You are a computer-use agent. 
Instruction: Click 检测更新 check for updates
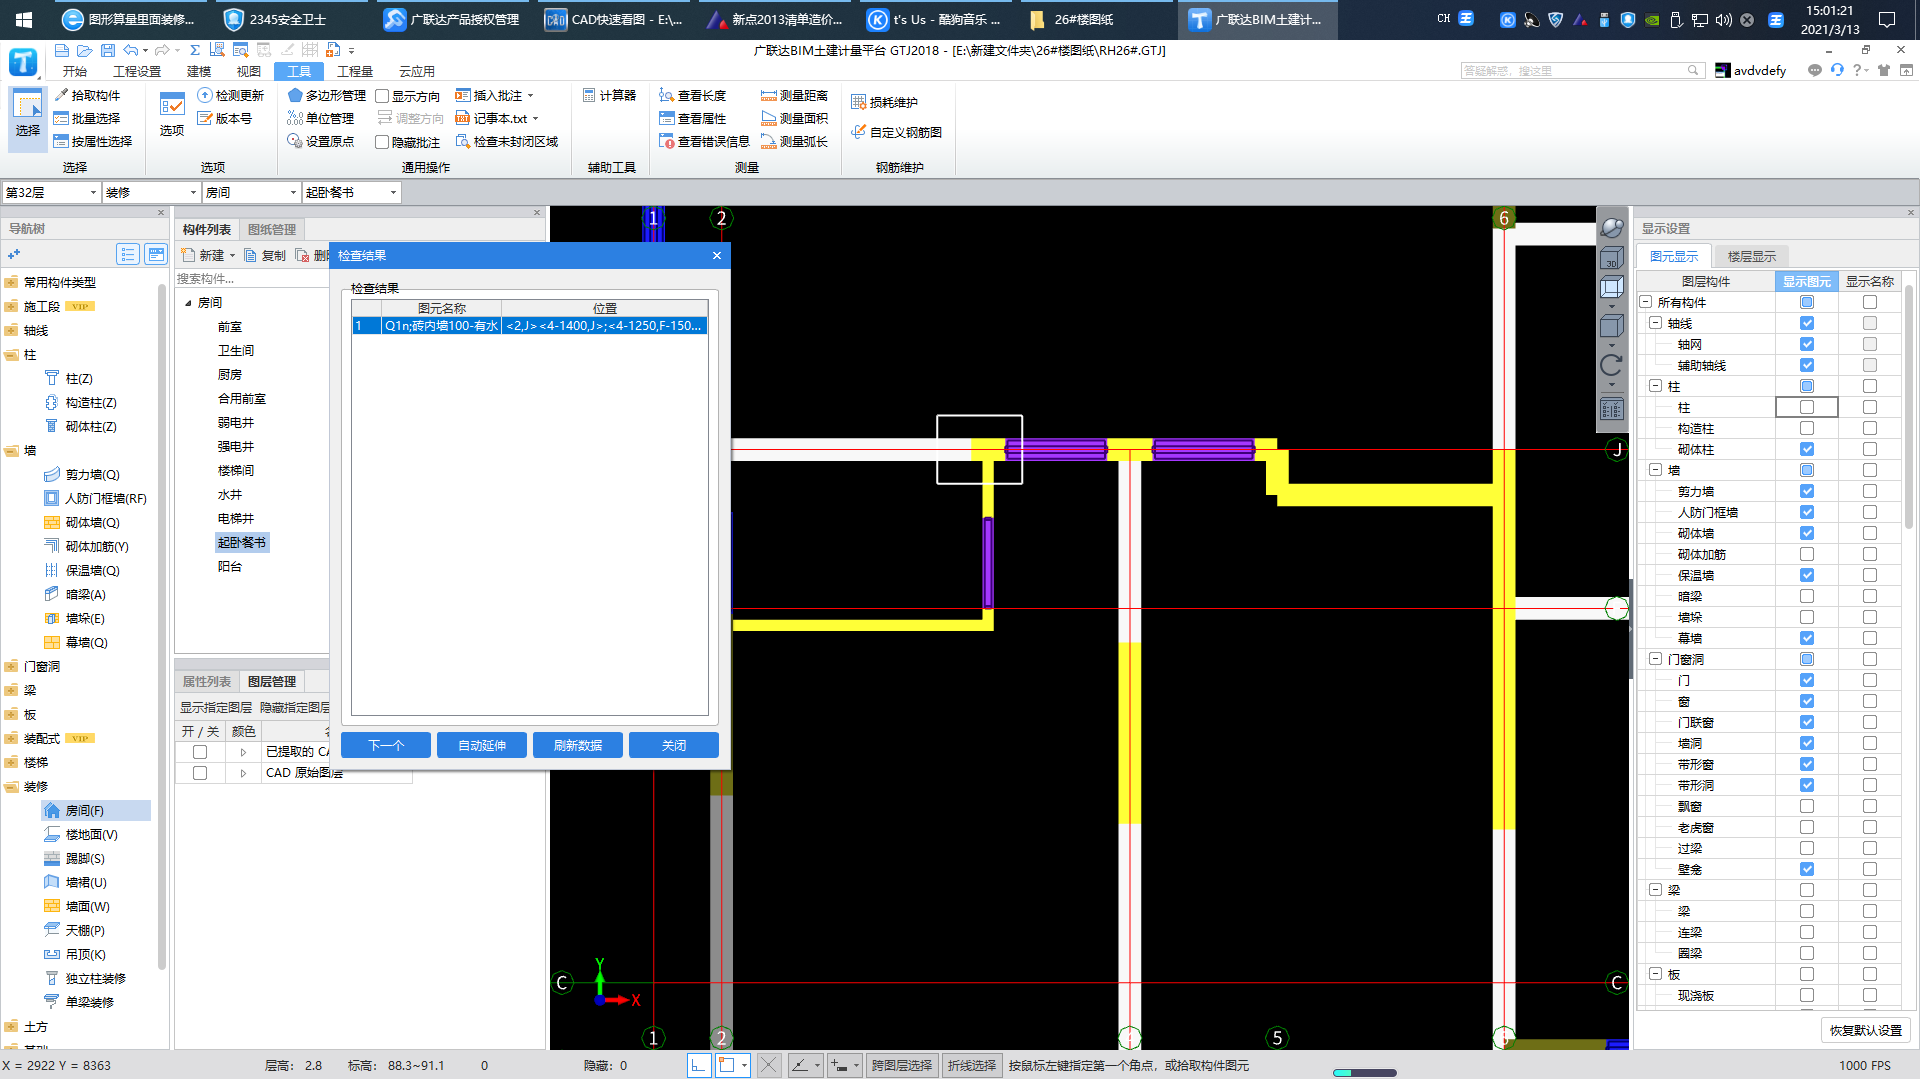231,95
